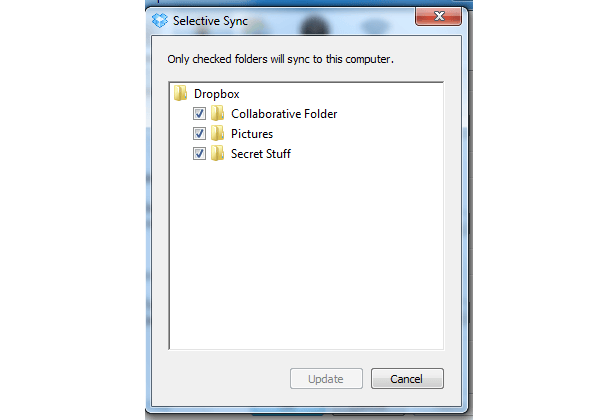Select the Secret Stuff folder name

(x=261, y=154)
